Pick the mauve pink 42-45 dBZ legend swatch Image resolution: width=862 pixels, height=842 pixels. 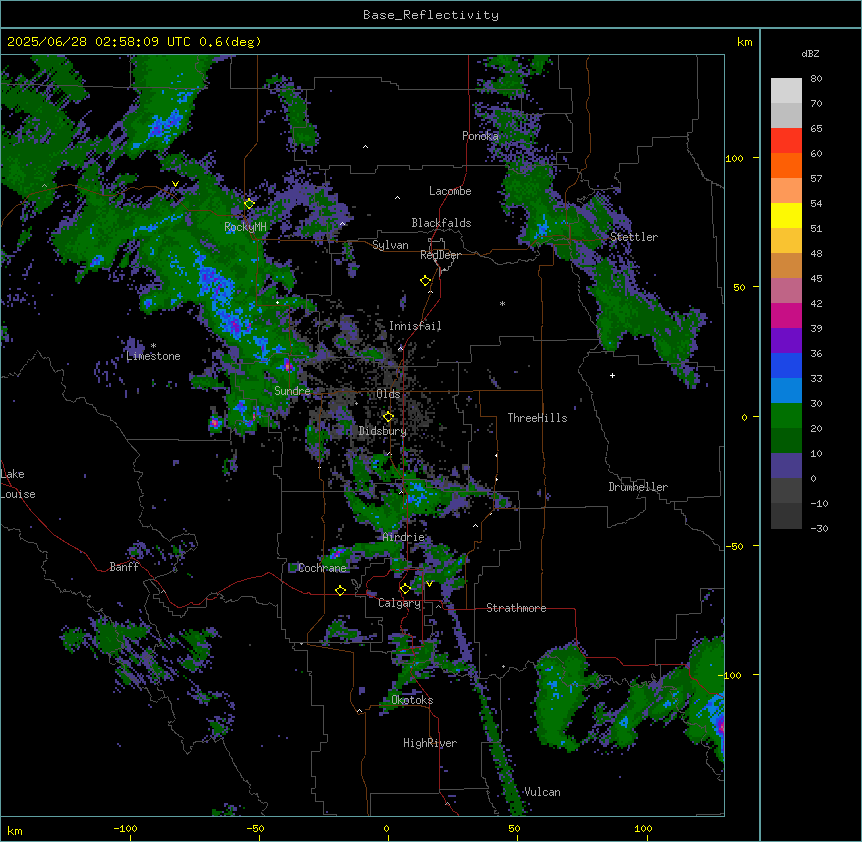click(786, 291)
